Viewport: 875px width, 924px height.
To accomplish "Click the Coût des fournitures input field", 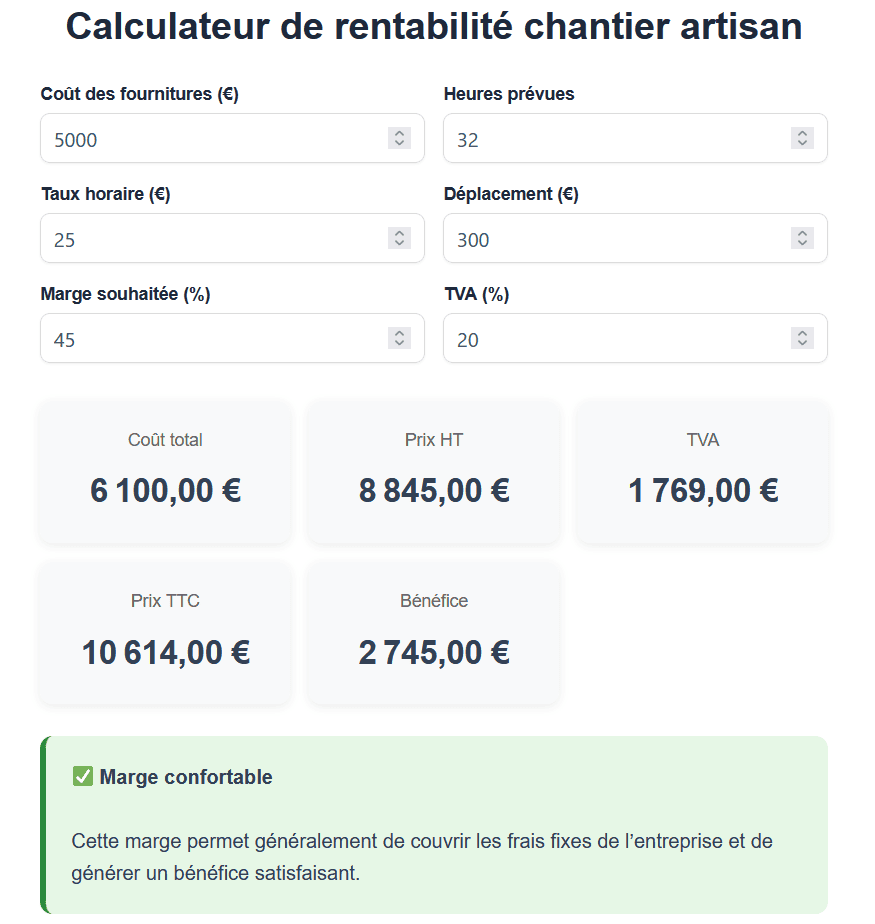I will [x=232, y=138].
